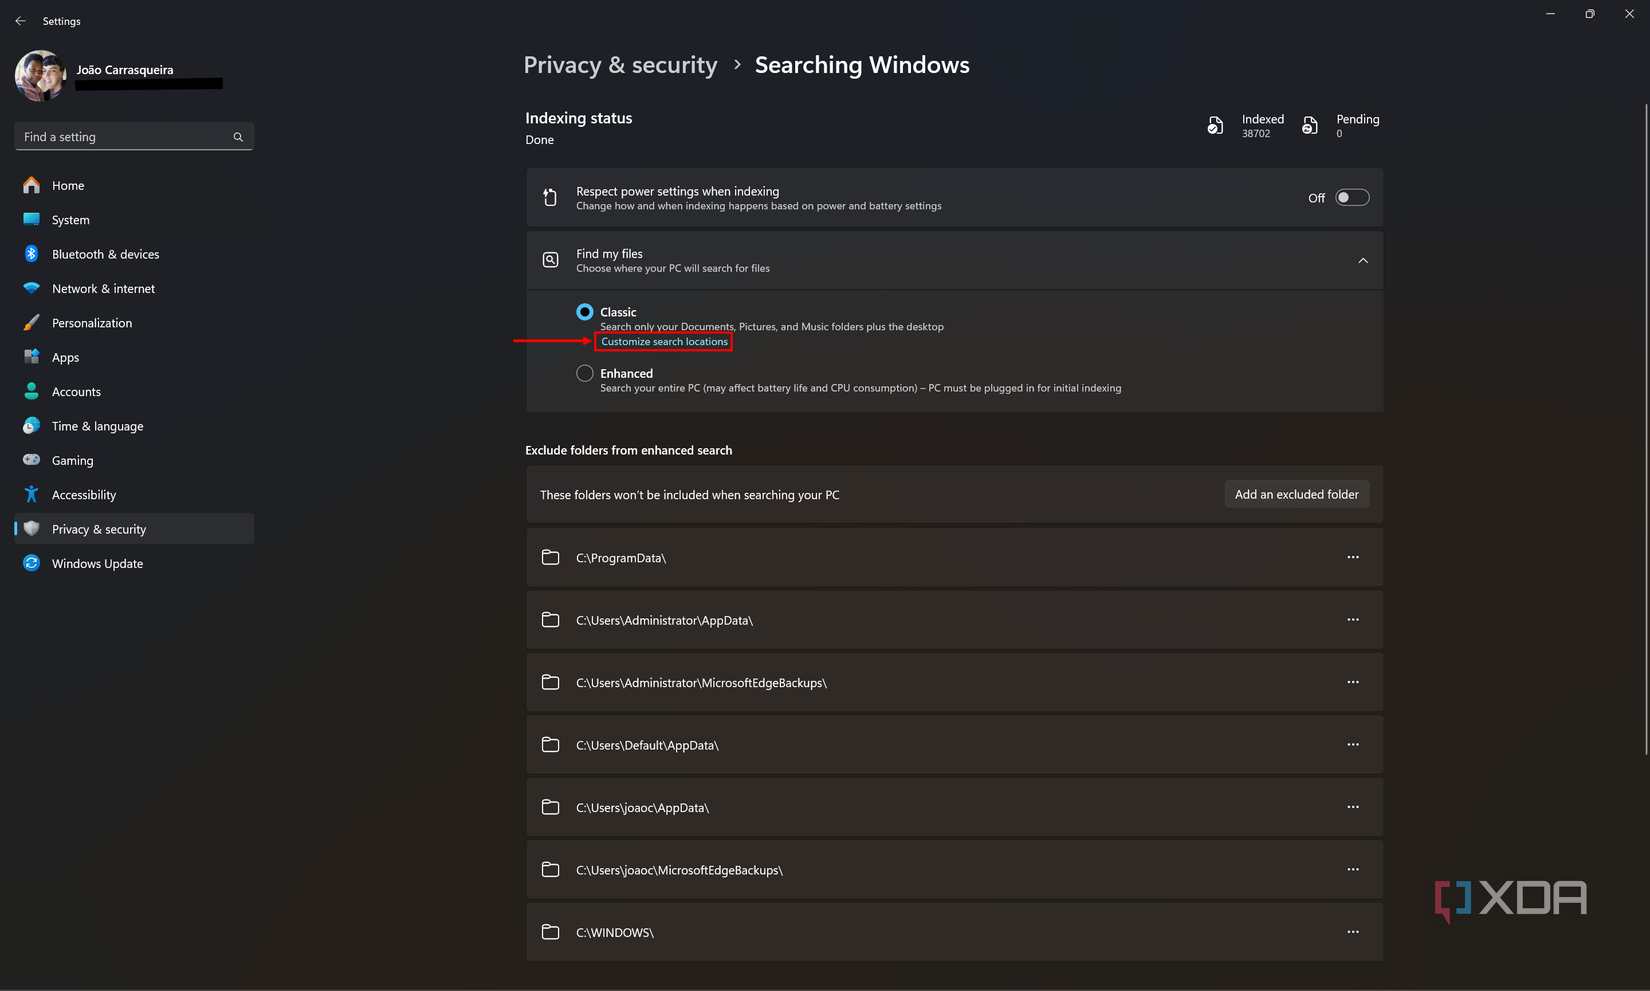Open the System settings page

pyautogui.click(x=134, y=220)
